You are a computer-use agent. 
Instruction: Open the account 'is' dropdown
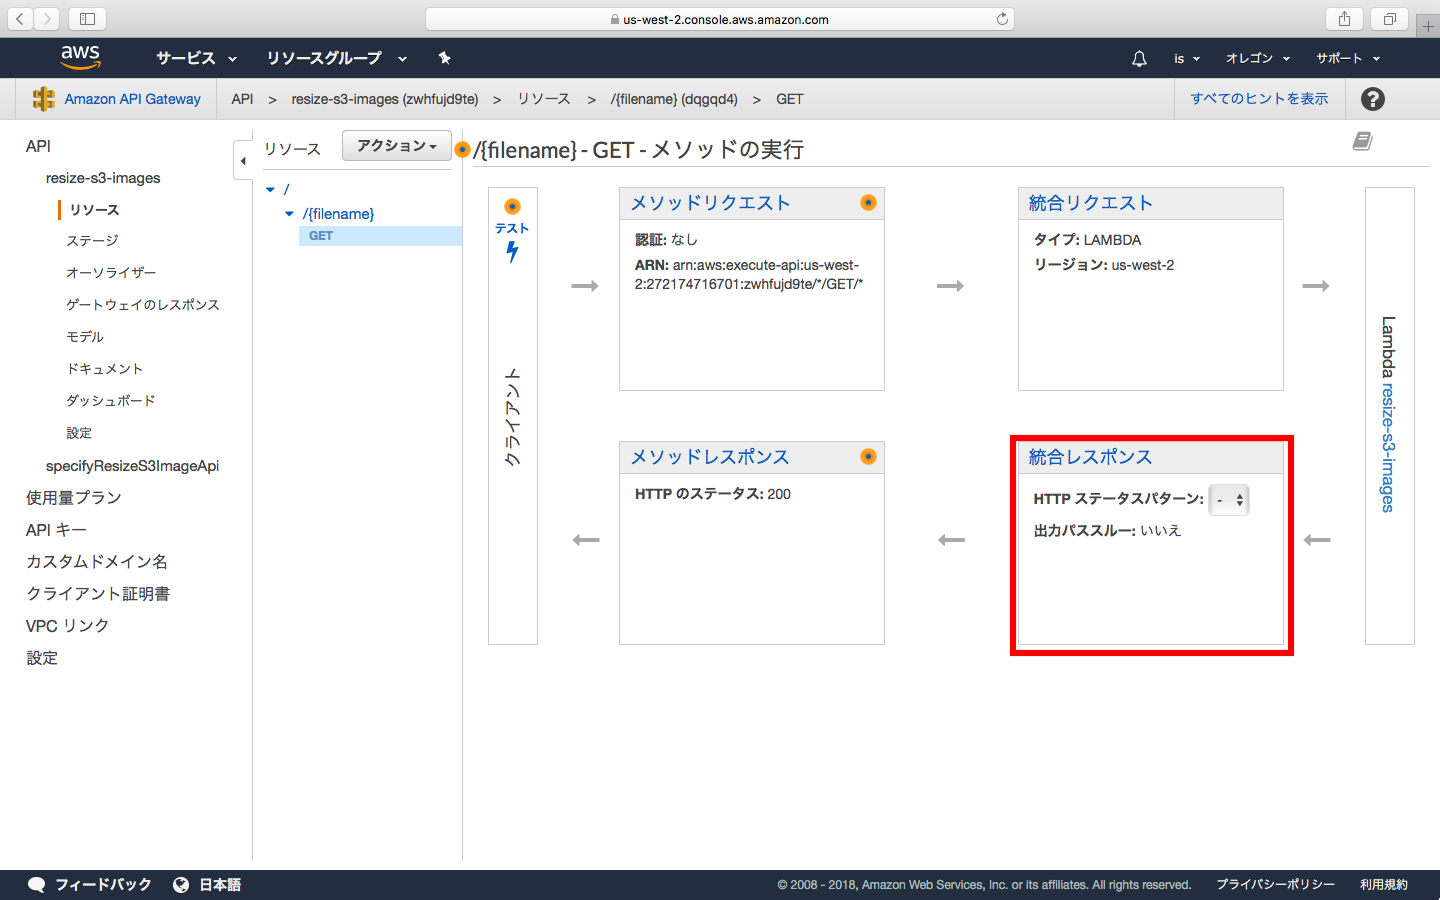point(1186,59)
